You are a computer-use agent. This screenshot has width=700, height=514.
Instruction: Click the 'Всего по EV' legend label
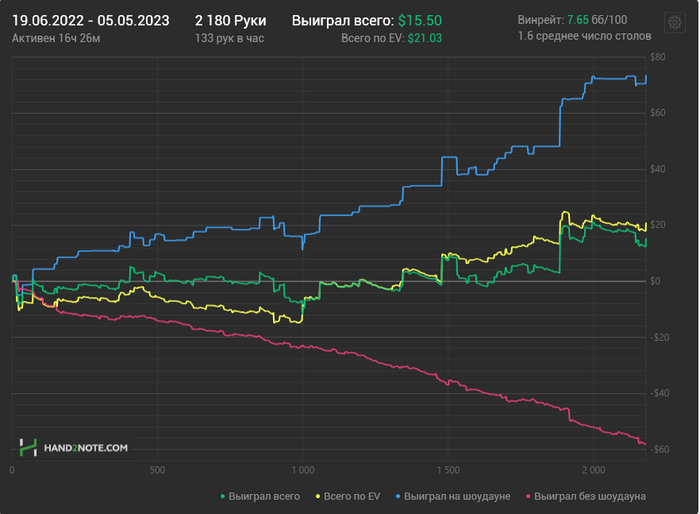[x=352, y=497]
